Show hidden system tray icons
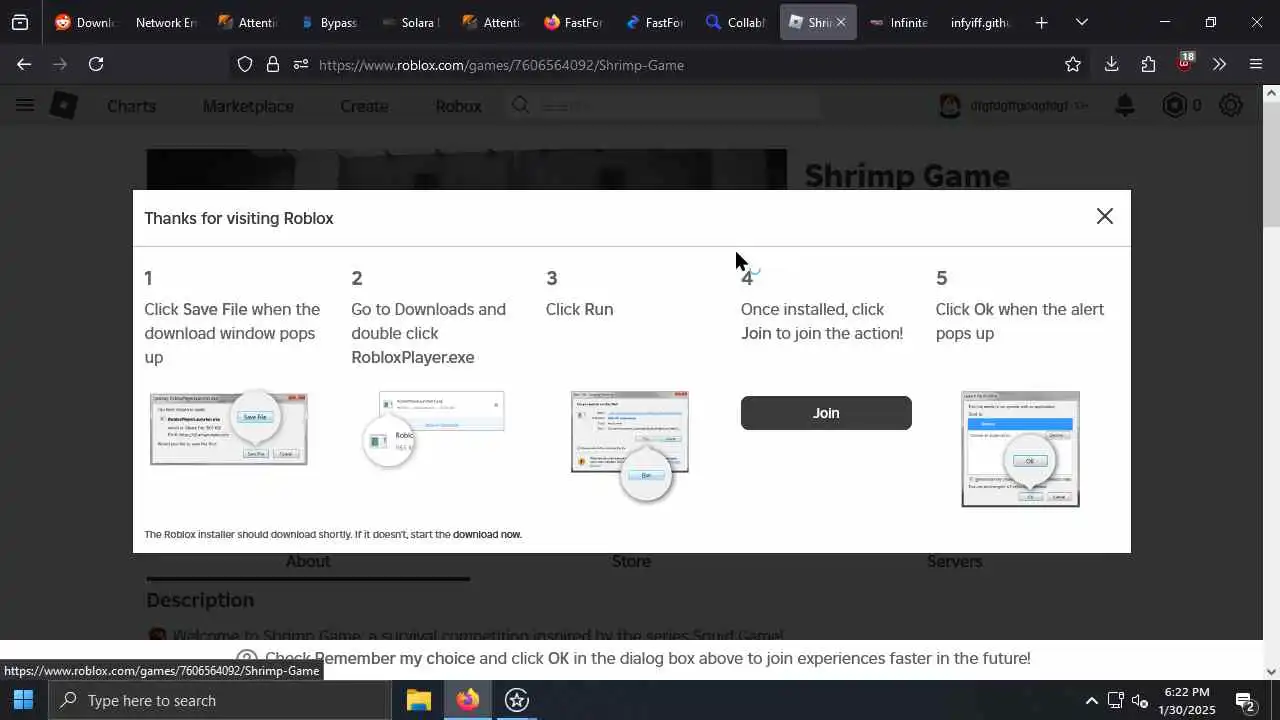The width and height of the screenshot is (1280, 720). (1091, 701)
